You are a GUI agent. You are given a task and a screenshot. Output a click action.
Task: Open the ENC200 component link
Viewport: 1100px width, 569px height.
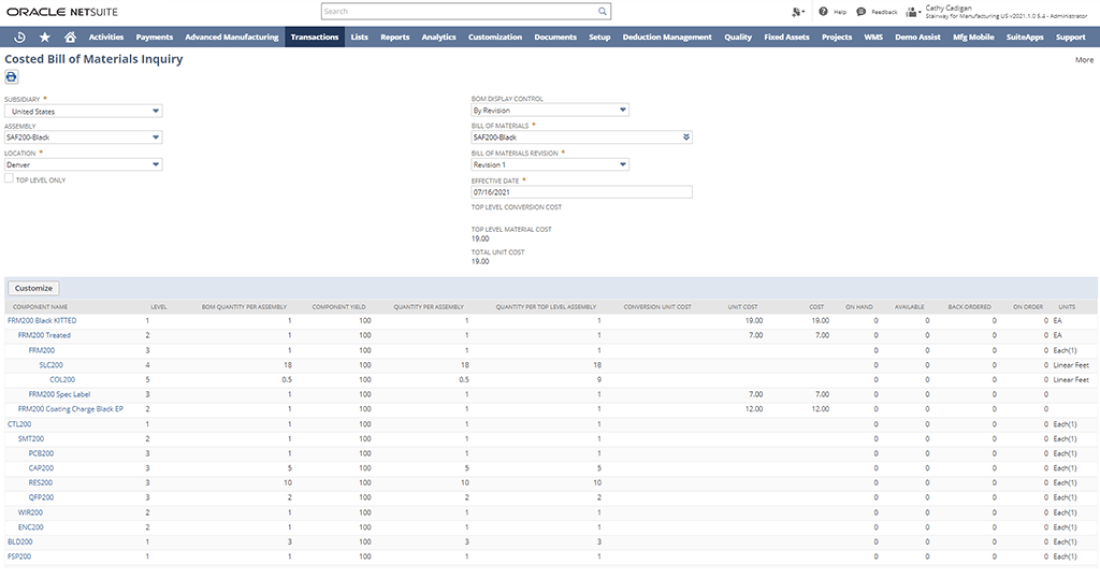click(x=31, y=527)
